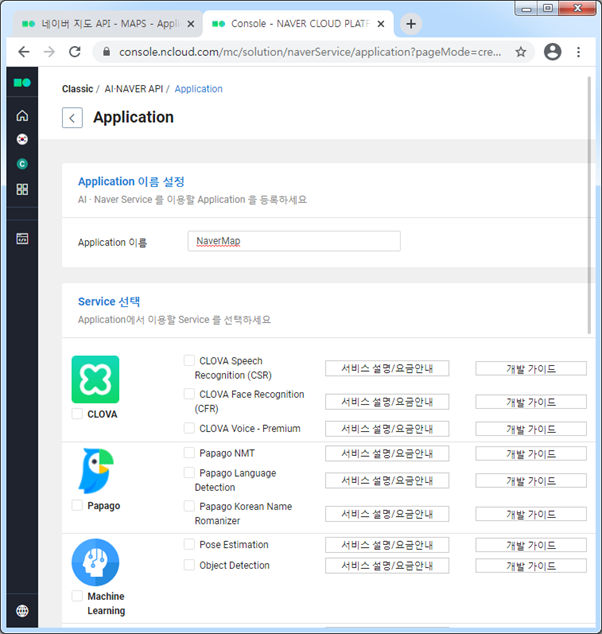
Task: Open 개발 가이드 for CLOVA Face Recognition
Action: coord(531,402)
